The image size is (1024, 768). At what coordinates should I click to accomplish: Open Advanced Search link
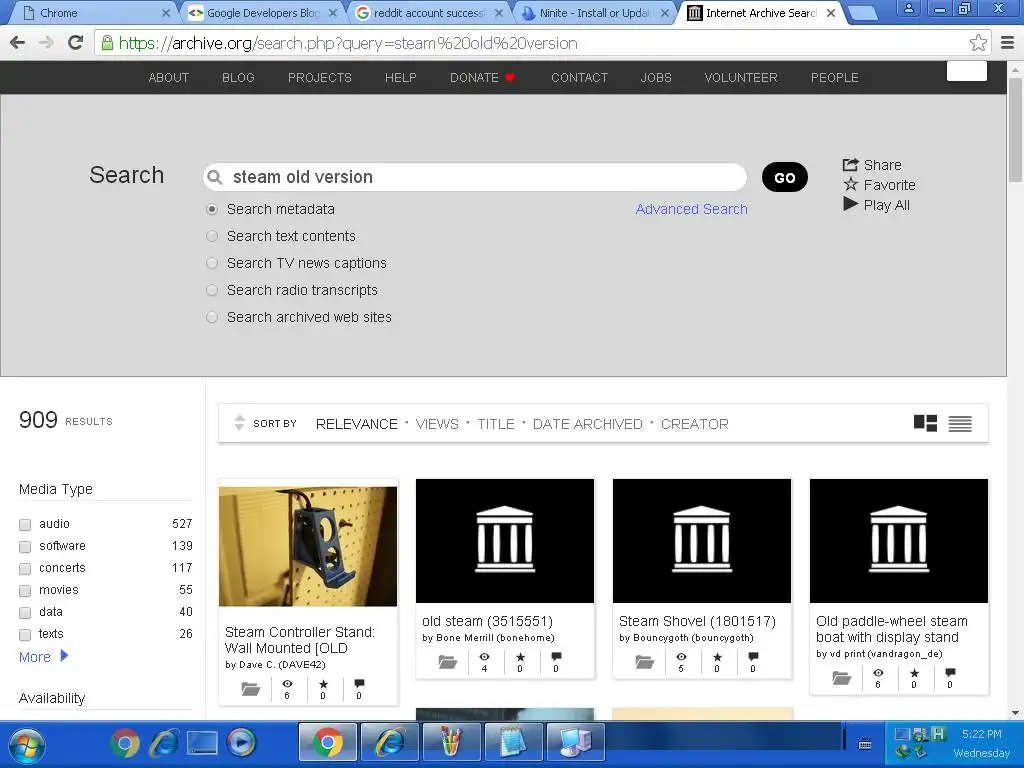[x=692, y=209]
